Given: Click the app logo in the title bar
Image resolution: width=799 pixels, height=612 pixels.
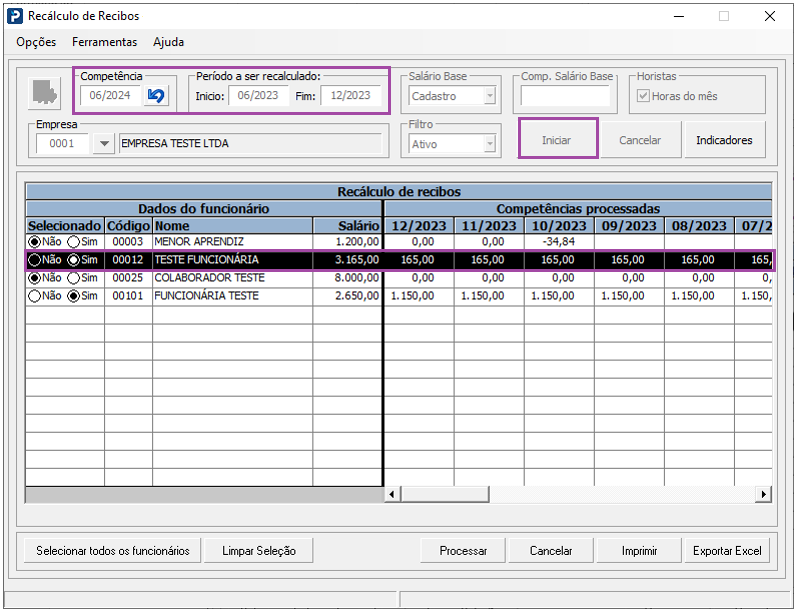Looking at the screenshot, I should (x=15, y=16).
